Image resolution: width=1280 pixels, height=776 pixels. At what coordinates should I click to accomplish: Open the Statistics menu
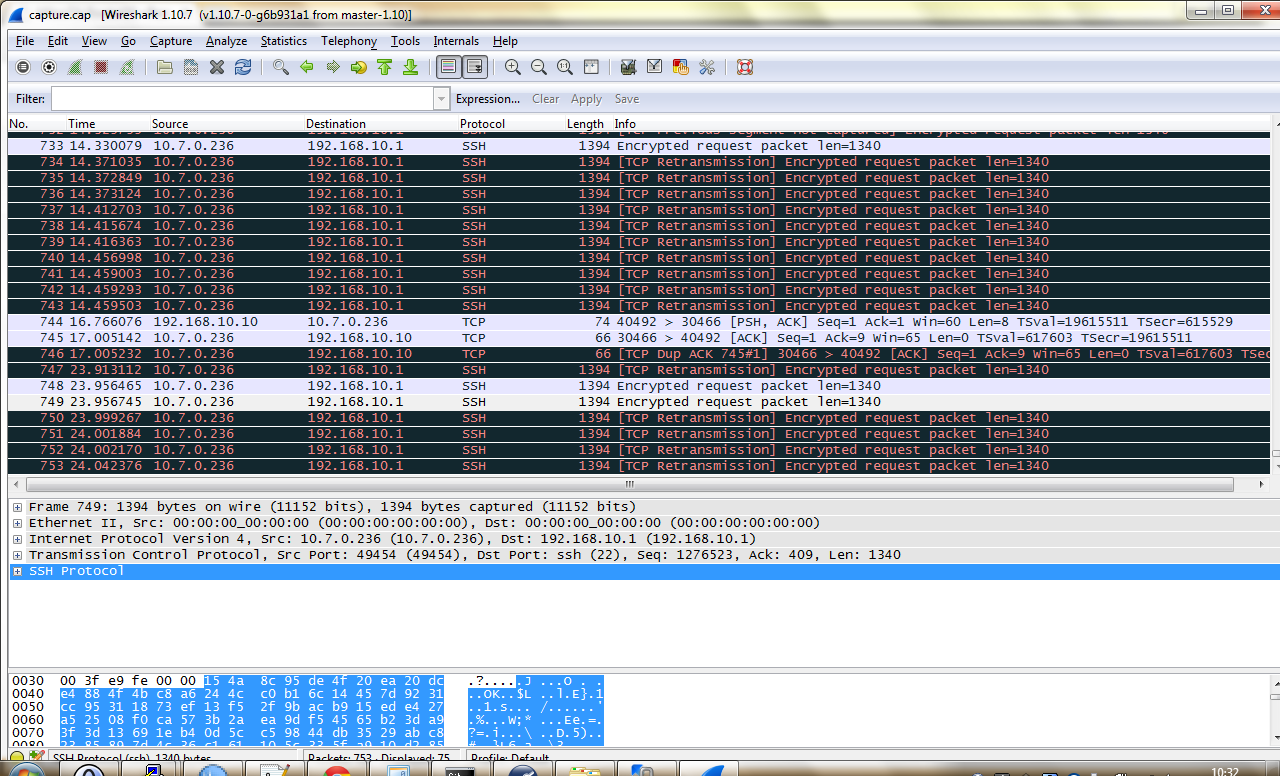[x=284, y=41]
